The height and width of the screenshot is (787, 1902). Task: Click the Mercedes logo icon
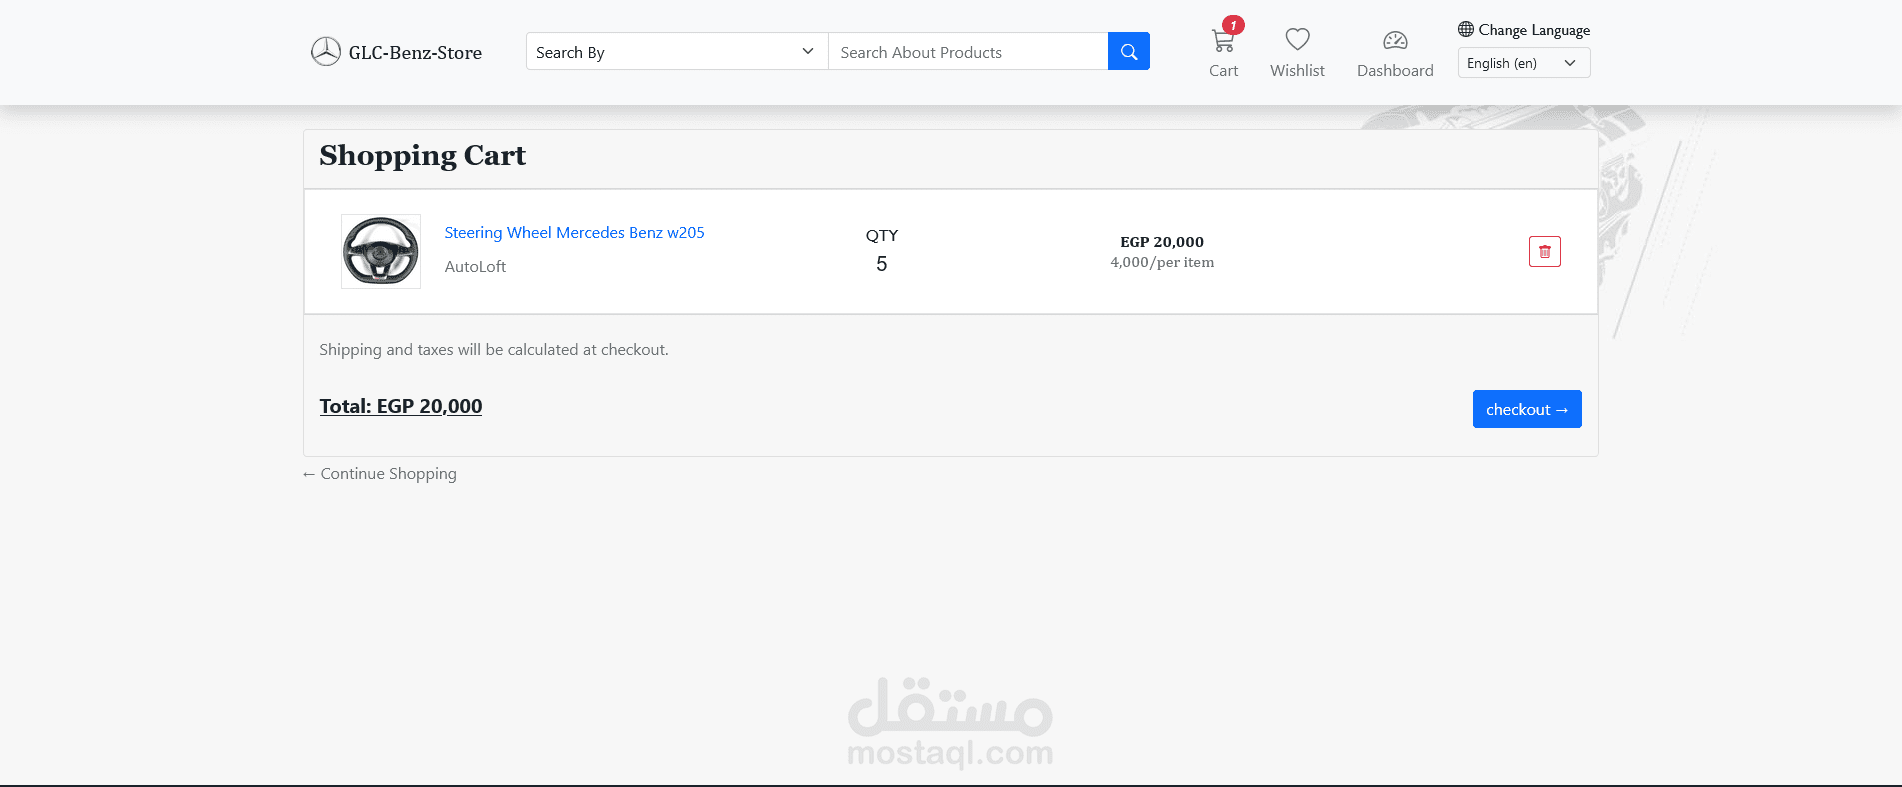click(x=326, y=51)
